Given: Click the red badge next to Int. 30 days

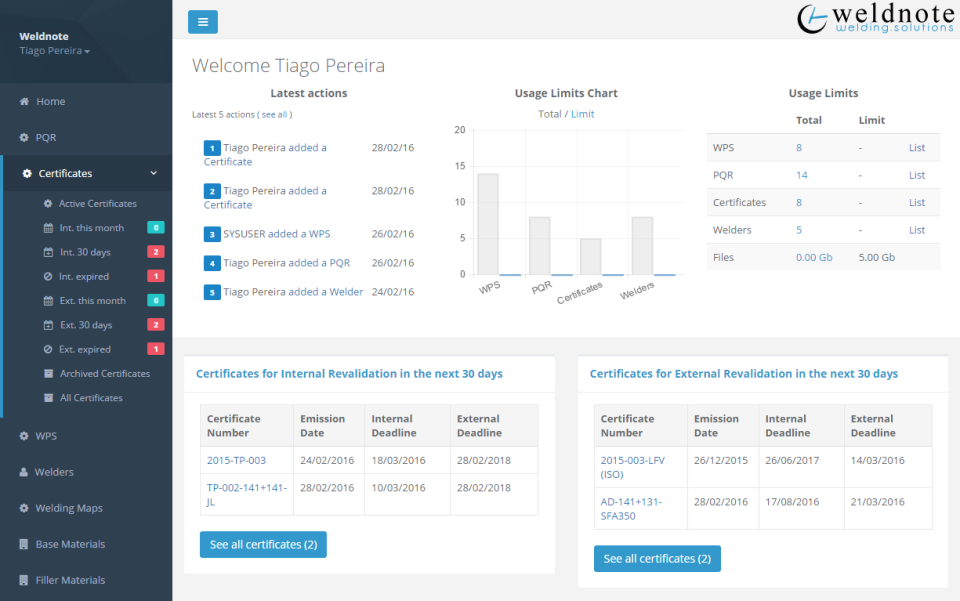Looking at the screenshot, I should click(156, 252).
